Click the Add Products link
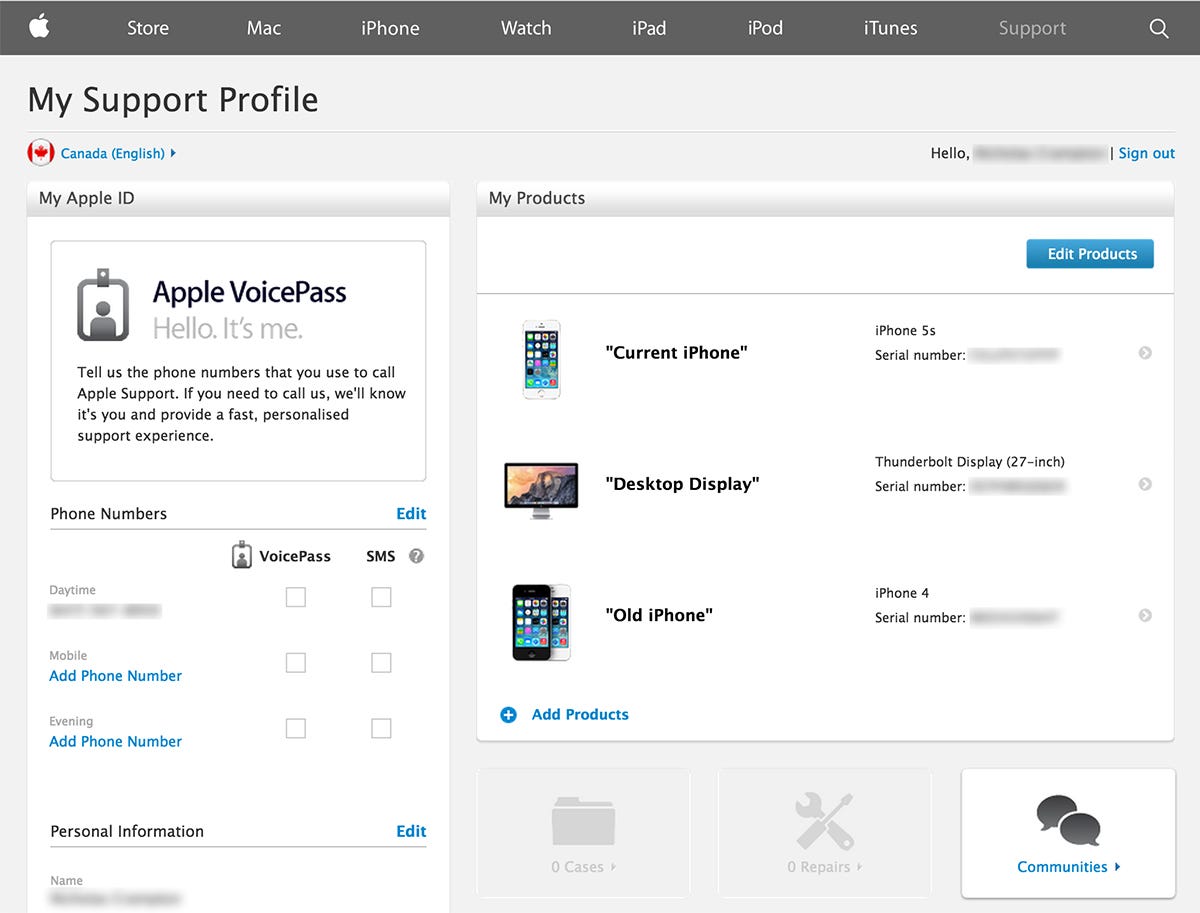1200x913 pixels. [x=580, y=714]
